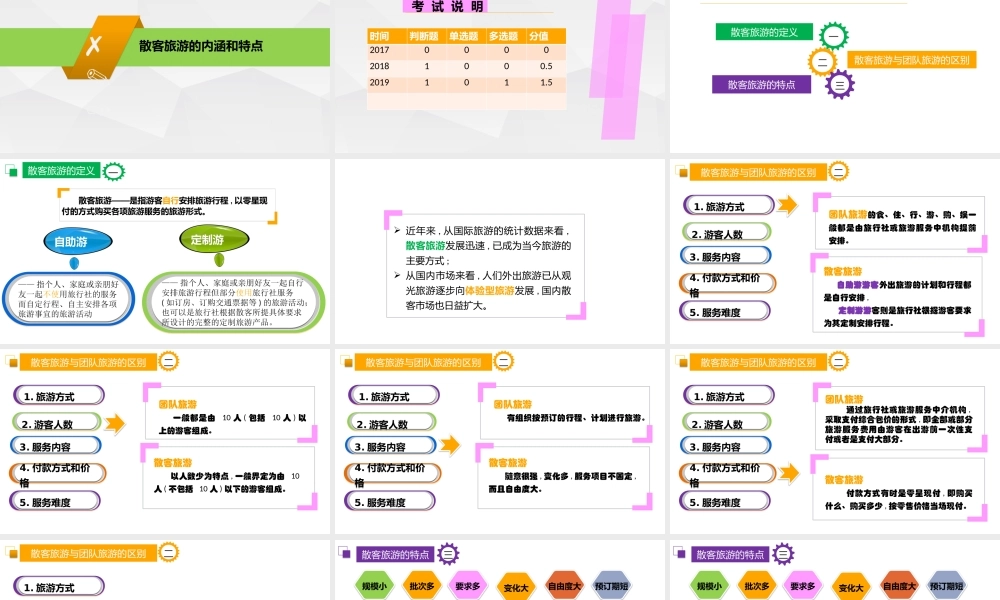
Task: Click the 团队旅游 box about 食、住、行、游、购、娱
Action: 900,223
